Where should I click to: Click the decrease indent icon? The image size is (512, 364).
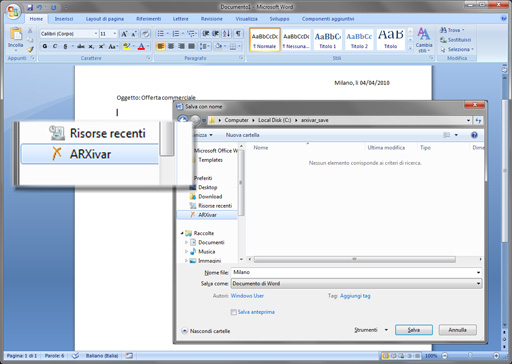(206, 34)
